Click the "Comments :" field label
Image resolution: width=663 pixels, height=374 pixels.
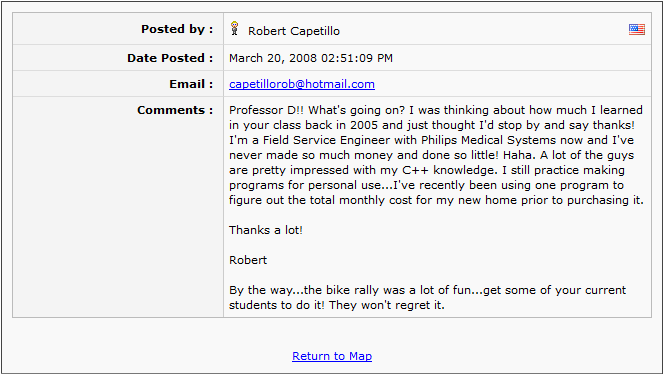pyautogui.click(x=175, y=110)
